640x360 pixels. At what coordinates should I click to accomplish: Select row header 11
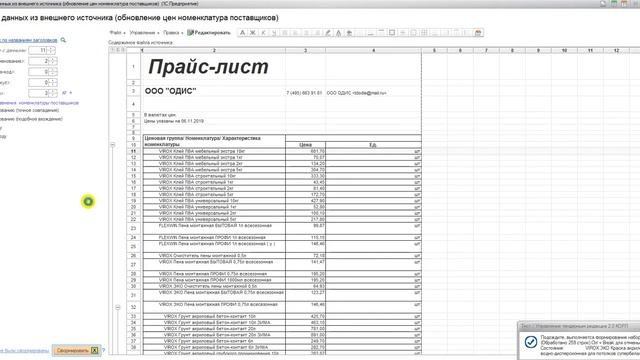(133, 151)
